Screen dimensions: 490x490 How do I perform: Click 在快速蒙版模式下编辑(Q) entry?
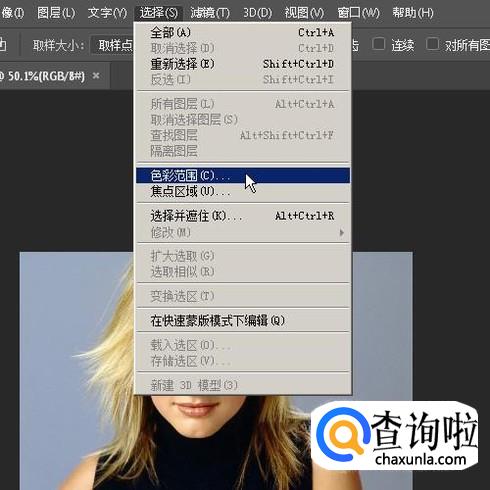pos(243,321)
